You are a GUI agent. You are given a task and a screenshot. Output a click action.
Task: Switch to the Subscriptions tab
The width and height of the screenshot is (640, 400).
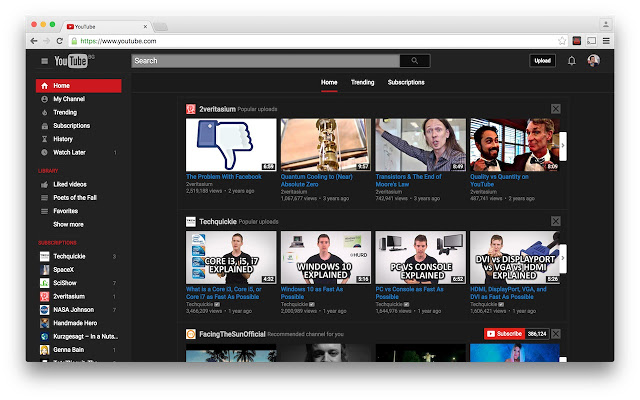click(x=406, y=82)
